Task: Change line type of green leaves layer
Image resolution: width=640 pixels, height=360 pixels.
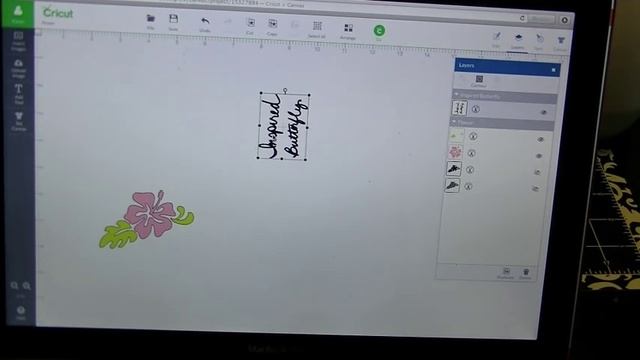Action: (473, 136)
